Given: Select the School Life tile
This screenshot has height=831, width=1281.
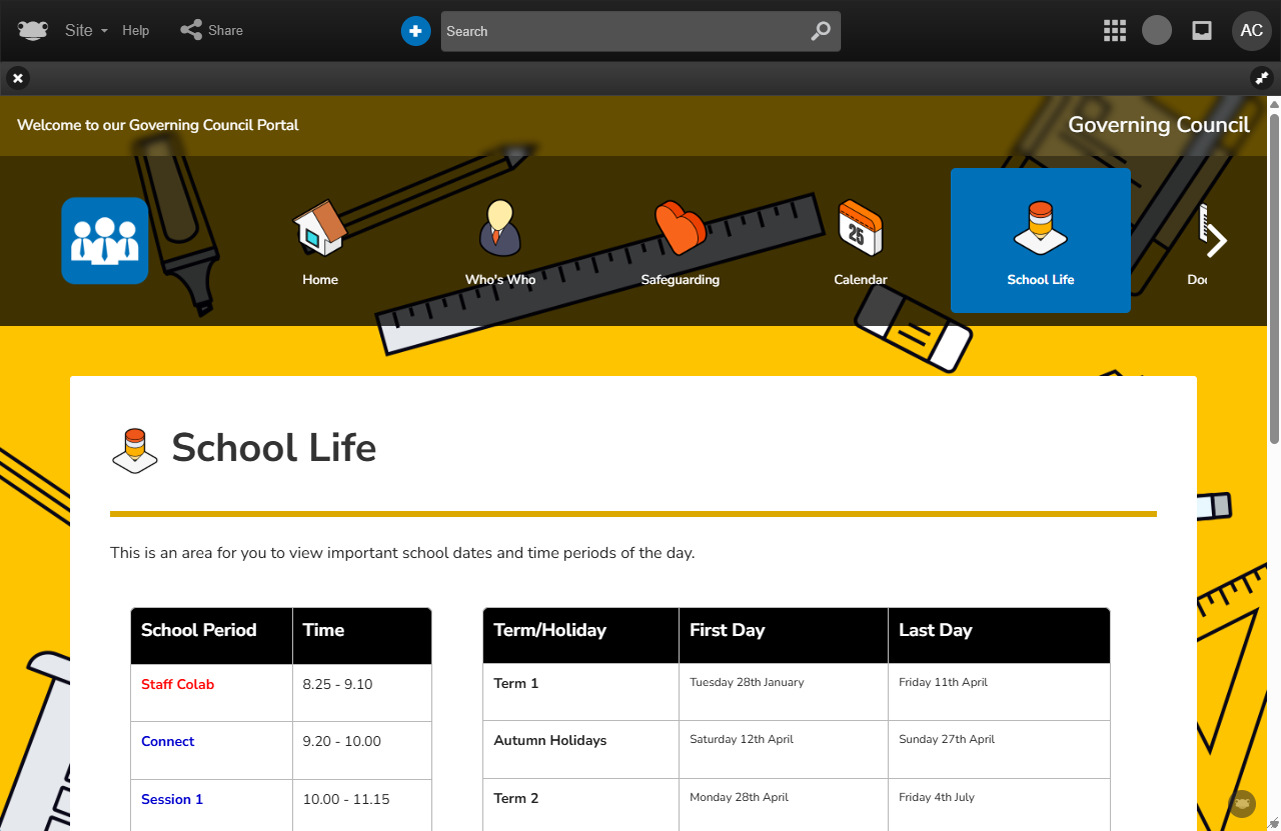Looking at the screenshot, I should tap(1040, 240).
